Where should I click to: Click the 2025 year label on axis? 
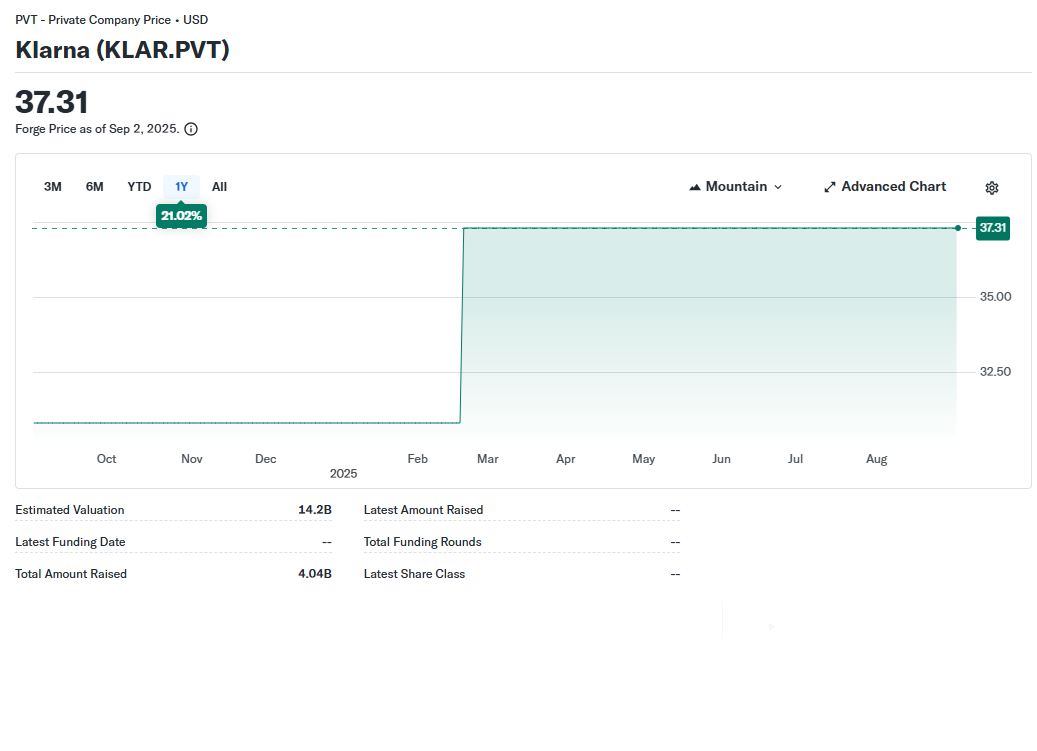(x=343, y=473)
